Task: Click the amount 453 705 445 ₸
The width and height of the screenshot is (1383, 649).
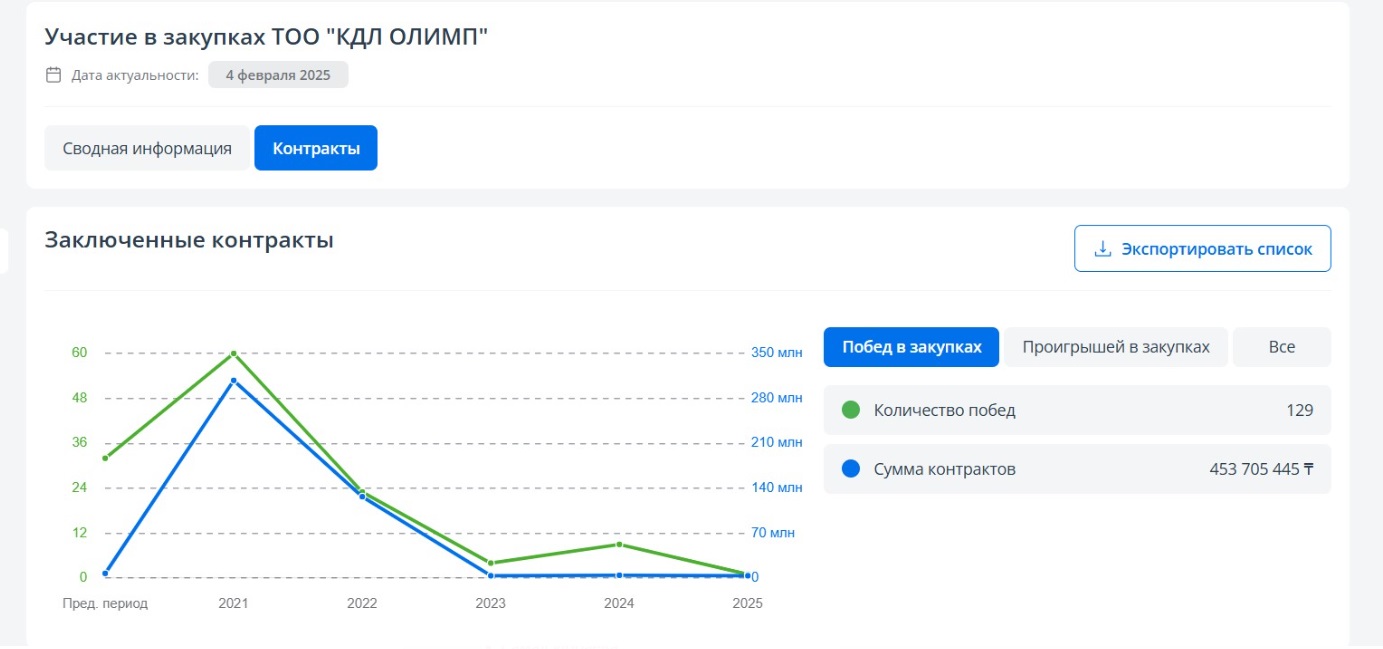Action: tap(1261, 468)
